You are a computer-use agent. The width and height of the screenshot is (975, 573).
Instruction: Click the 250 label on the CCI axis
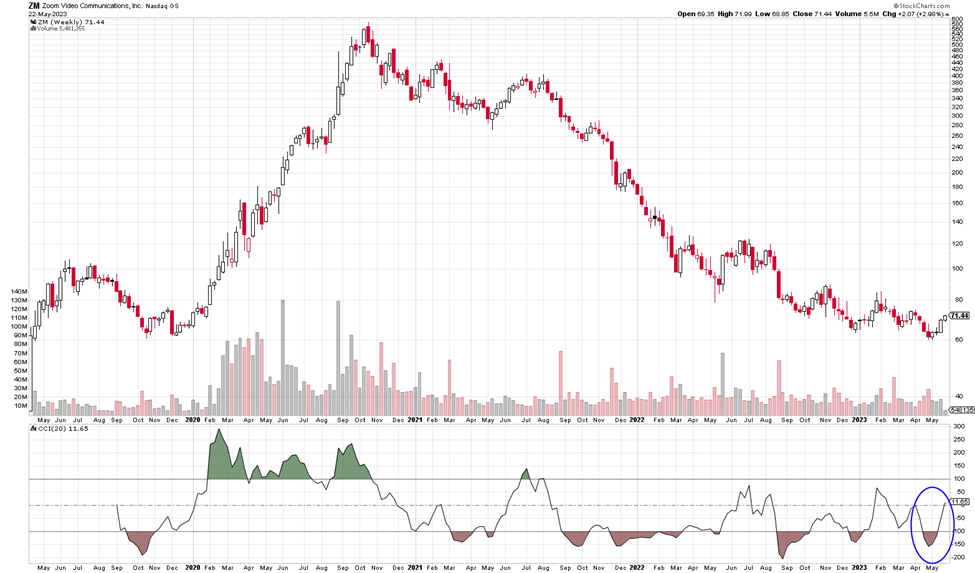[x=959, y=439]
